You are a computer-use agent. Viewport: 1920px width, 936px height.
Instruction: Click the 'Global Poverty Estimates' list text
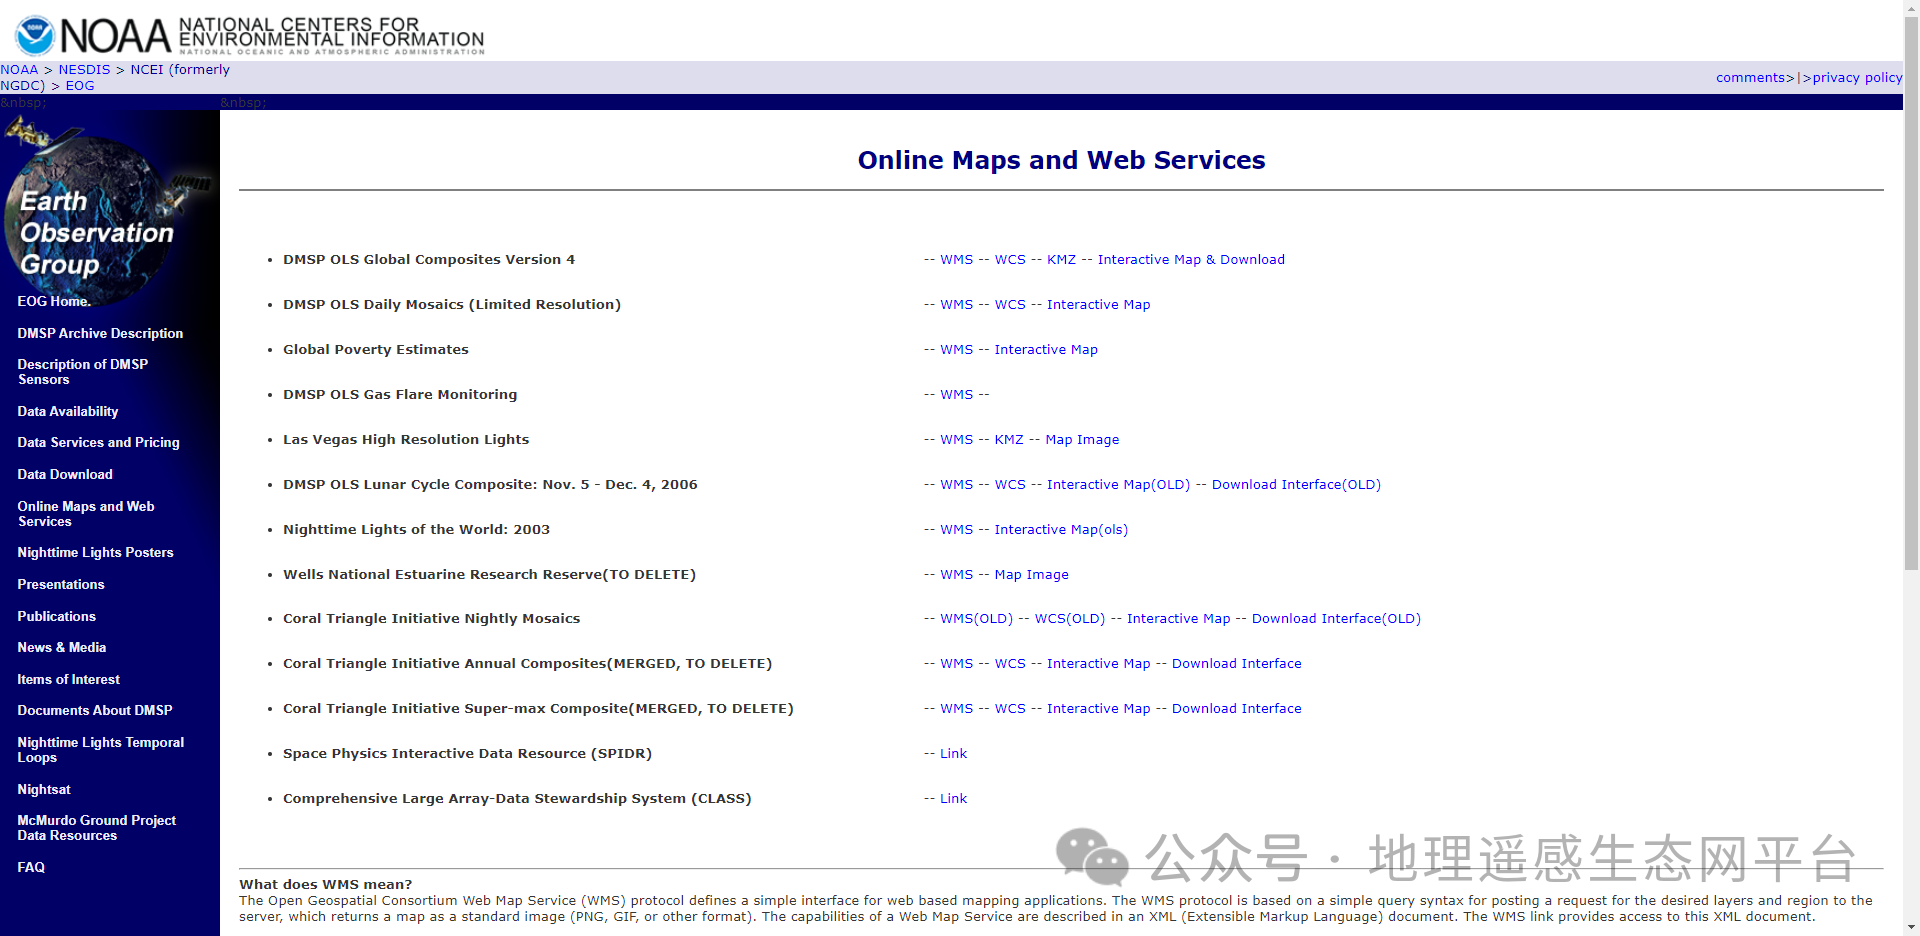pos(375,349)
